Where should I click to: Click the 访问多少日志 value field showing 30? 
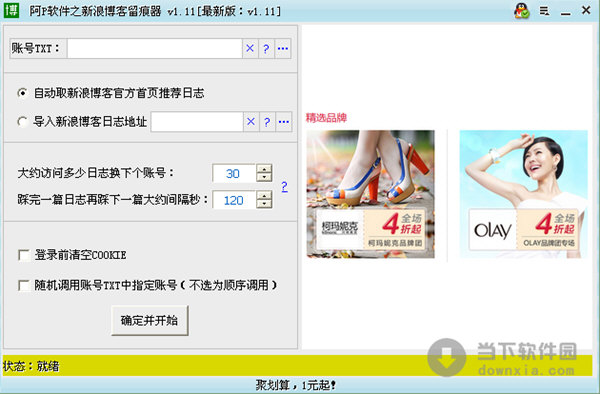click(x=233, y=173)
